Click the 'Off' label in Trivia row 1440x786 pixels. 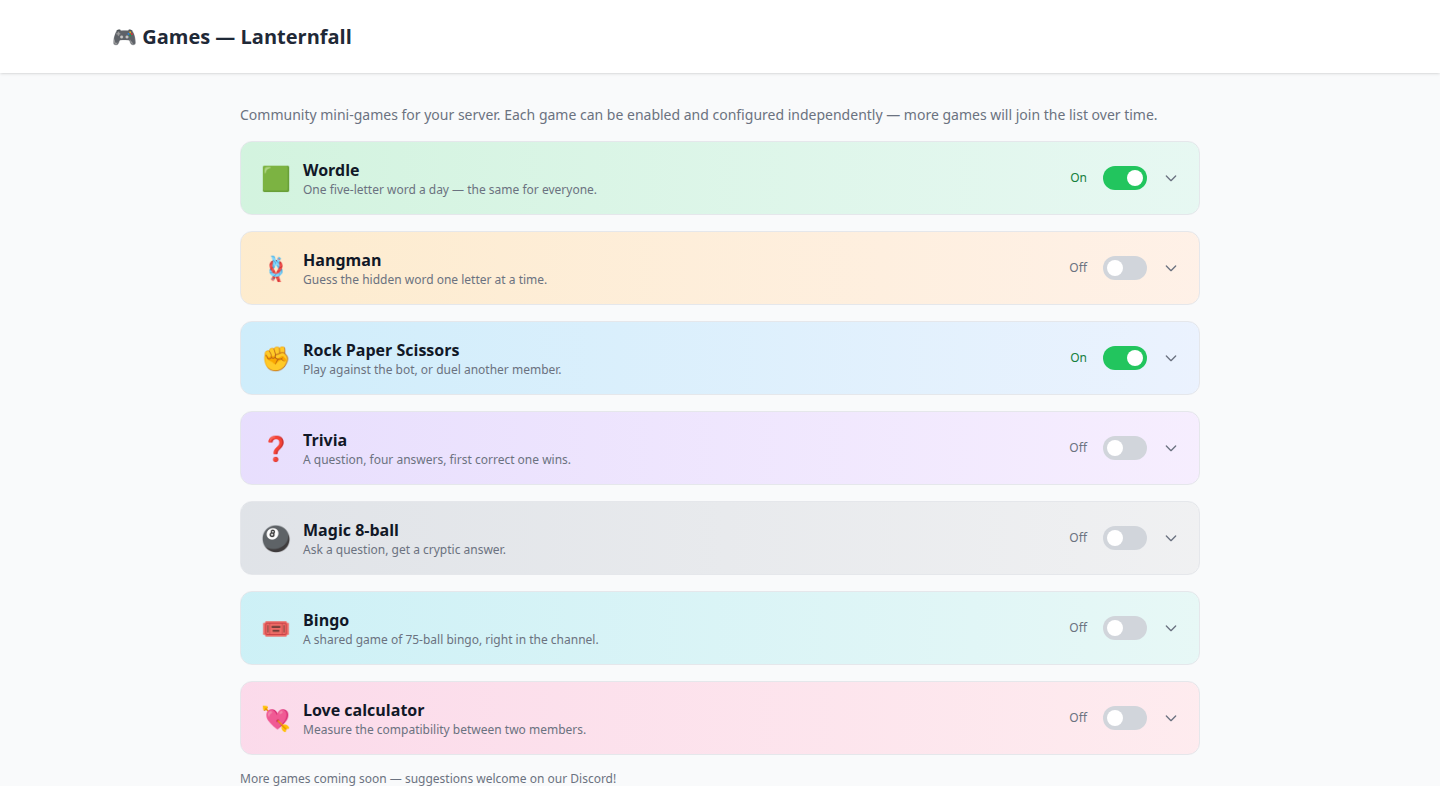1078,448
